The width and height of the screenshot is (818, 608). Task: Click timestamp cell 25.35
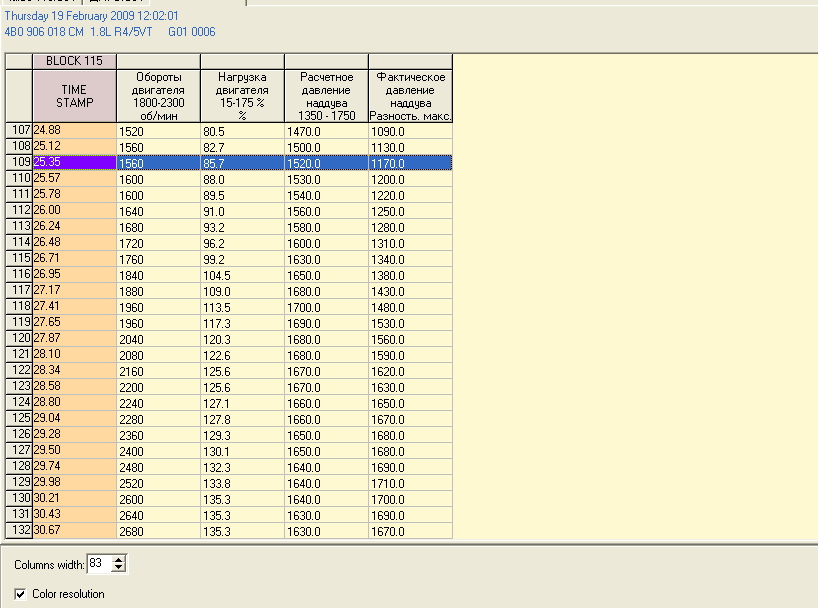(x=75, y=163)
